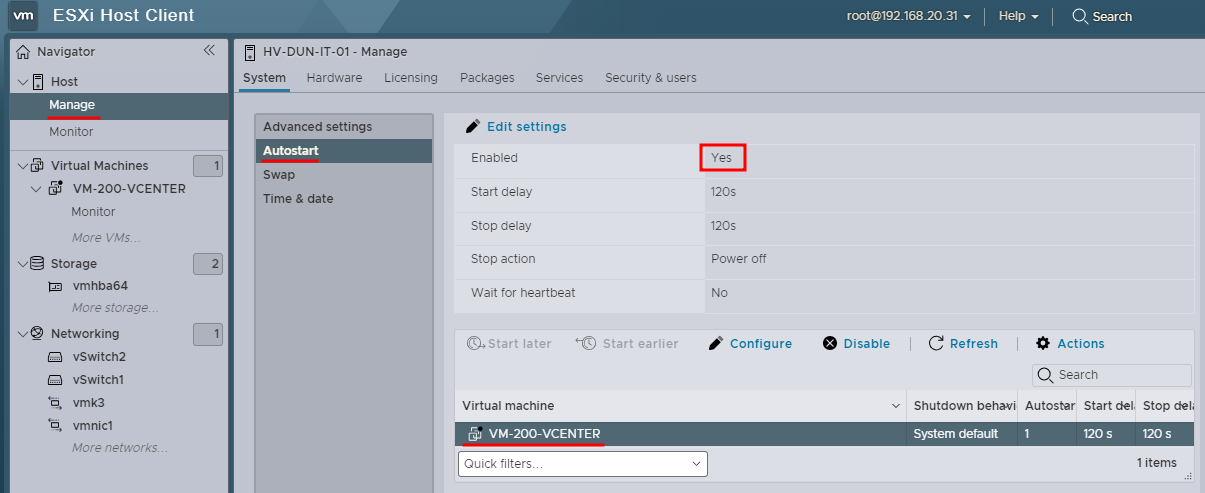Click the More networks... link
Viewport: 1205px width, 493px height.
coord(120,448)
